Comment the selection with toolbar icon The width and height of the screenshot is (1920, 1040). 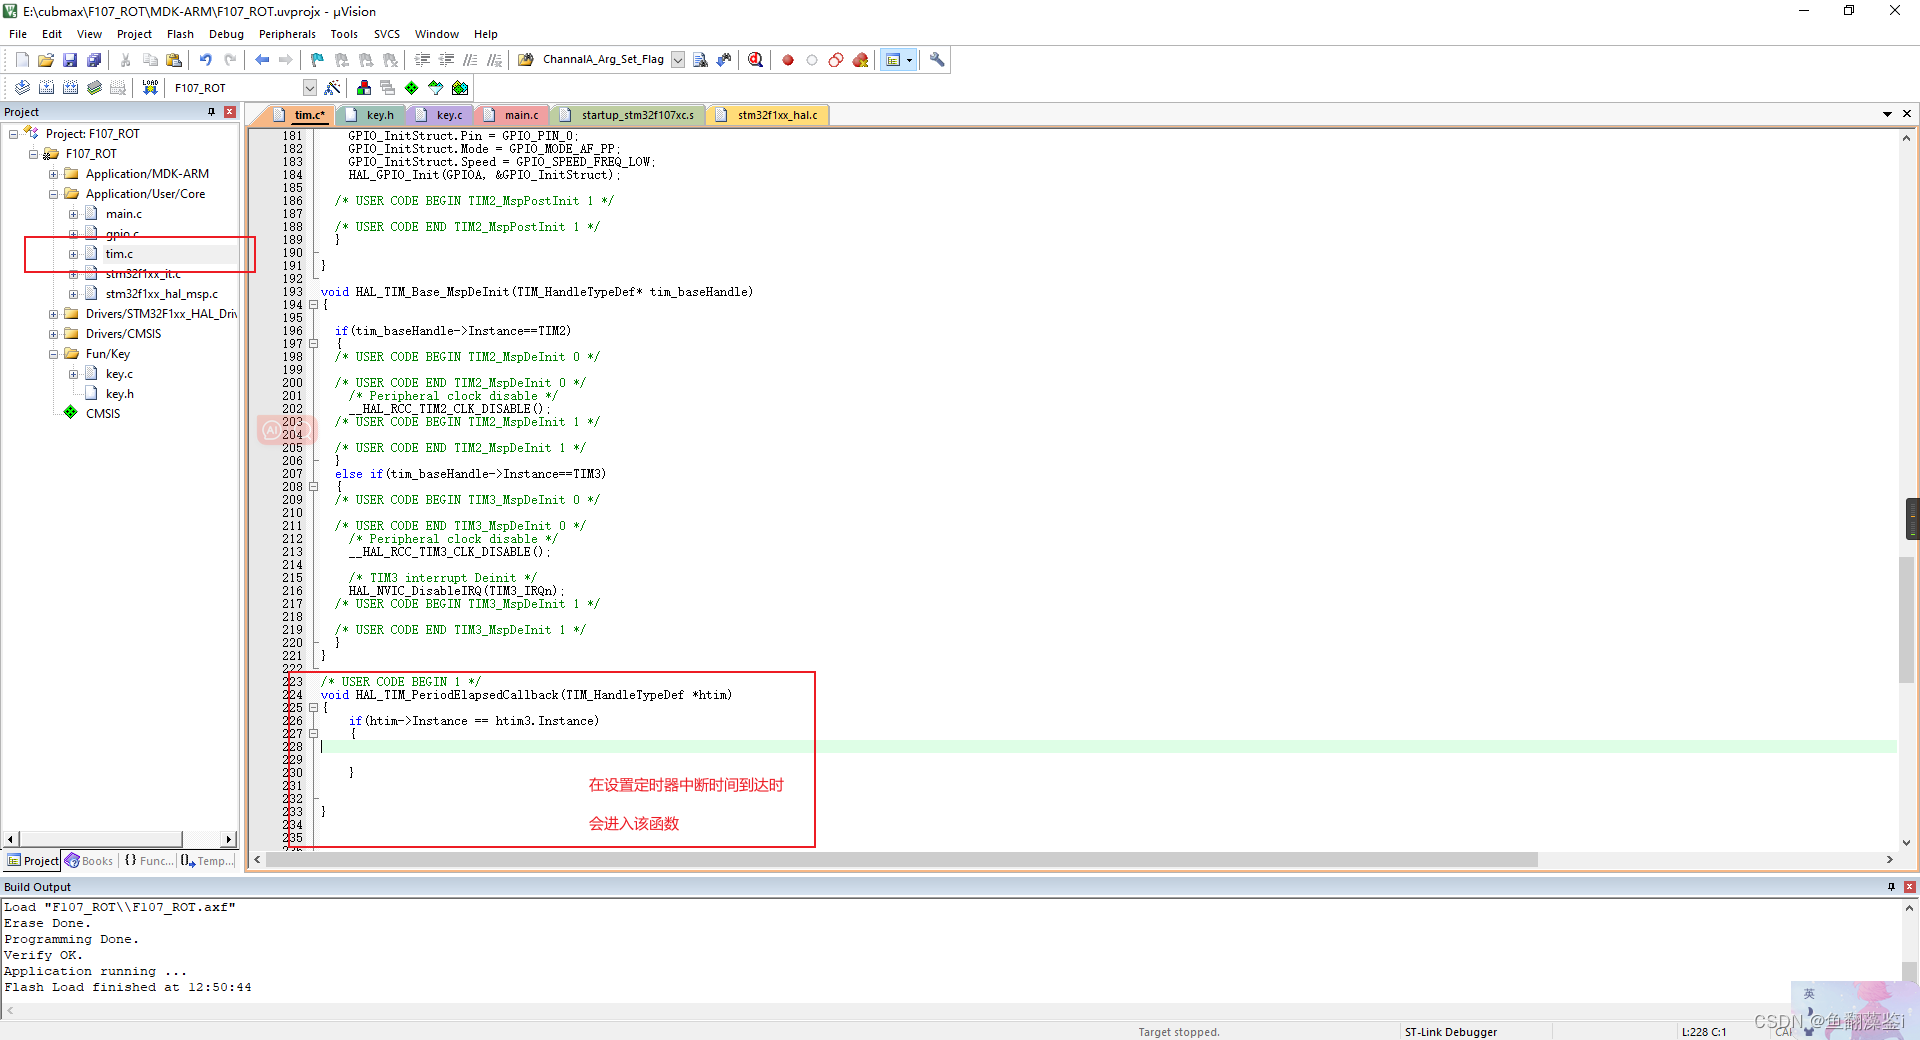[470, 60]
